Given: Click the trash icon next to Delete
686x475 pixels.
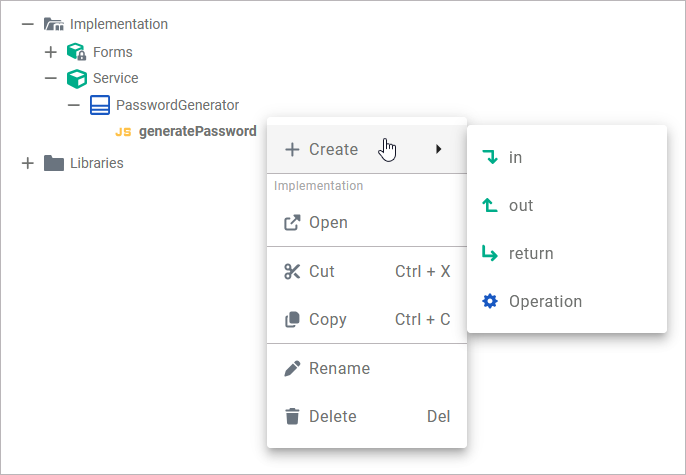Looking at the screenshot, I should click(x=292, y=416).
